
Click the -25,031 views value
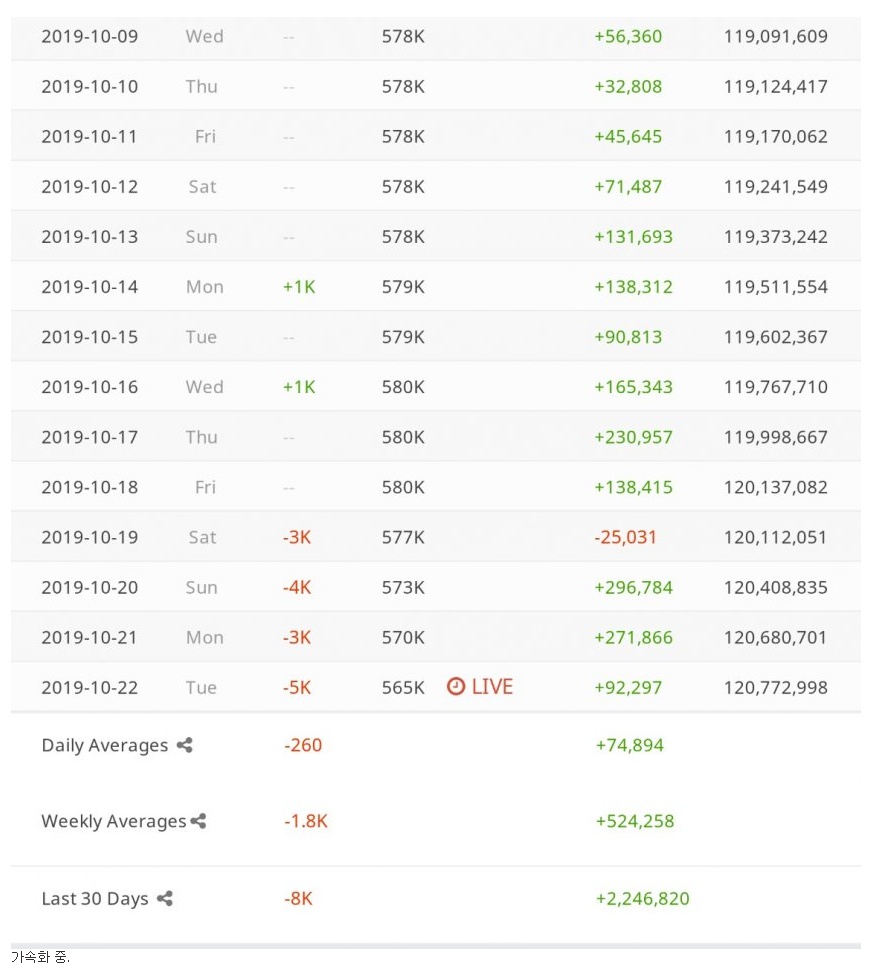(625, 537)
